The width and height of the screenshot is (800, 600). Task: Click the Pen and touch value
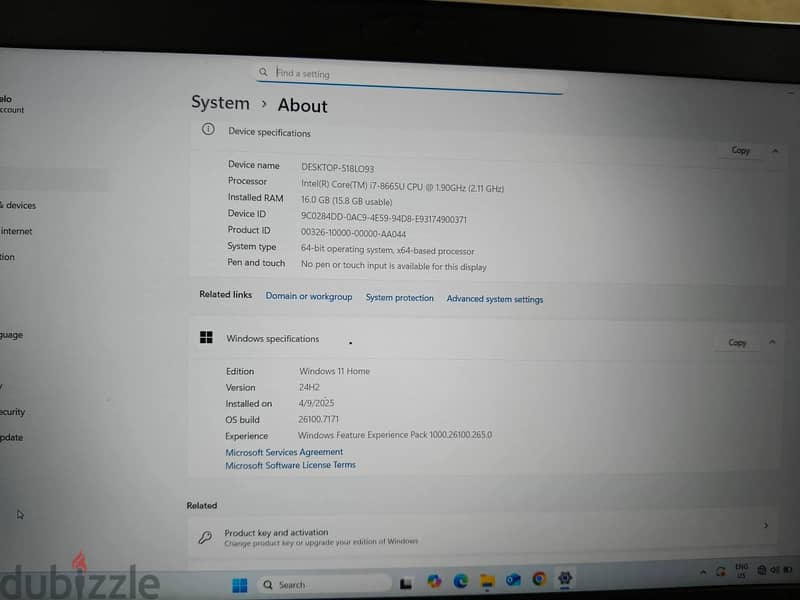point(393,266)
